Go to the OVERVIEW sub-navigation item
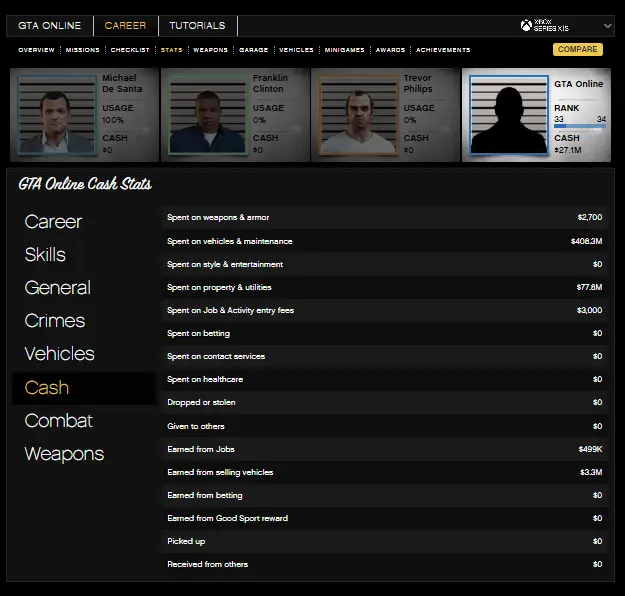The width and height of the screenshot is (625, 596). click(x=36, y=50)
